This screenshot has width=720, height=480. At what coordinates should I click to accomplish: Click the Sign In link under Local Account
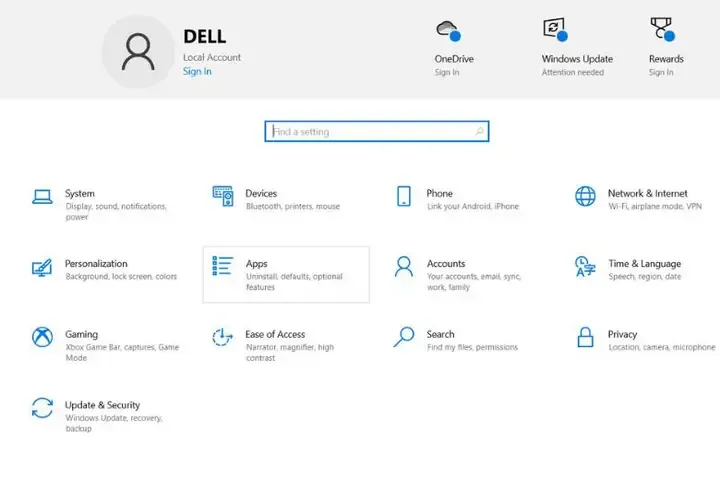(197, 72)
